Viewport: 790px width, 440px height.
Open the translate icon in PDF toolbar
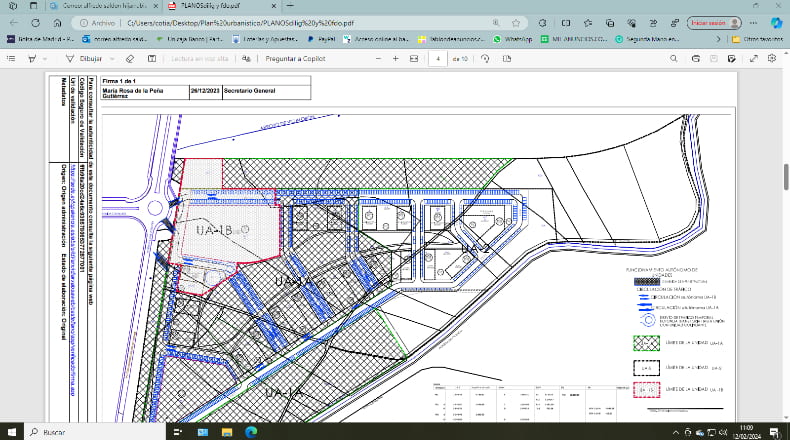tap(246, 59)
